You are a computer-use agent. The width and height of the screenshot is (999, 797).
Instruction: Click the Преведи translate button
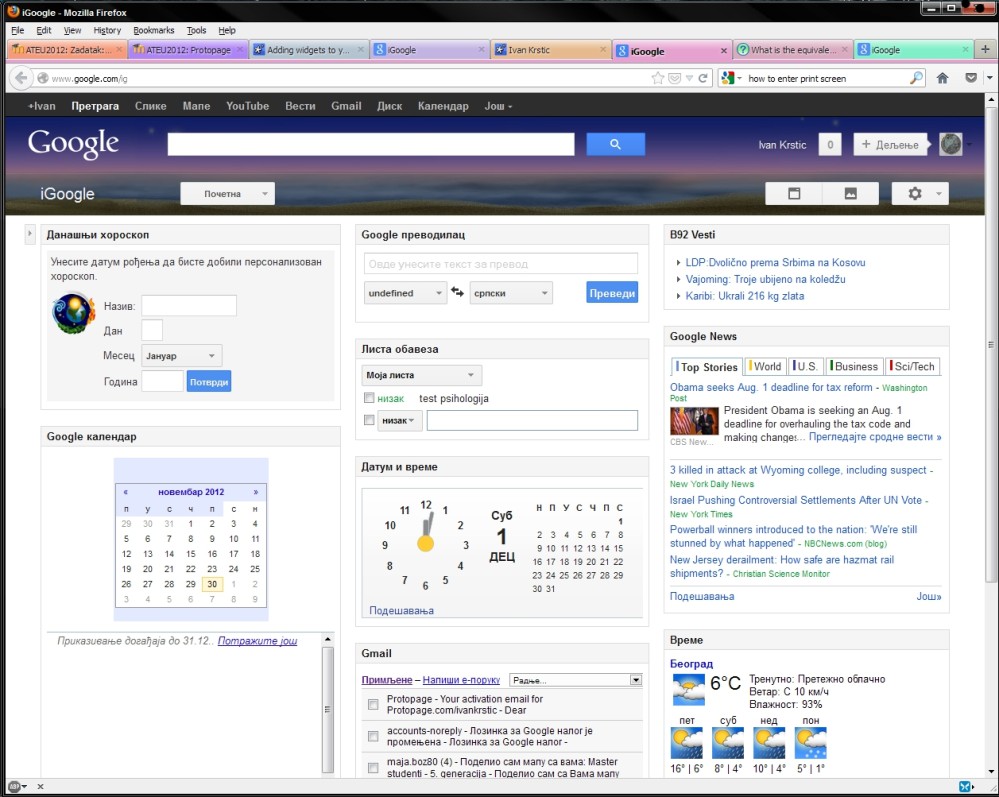coord(612,292)
